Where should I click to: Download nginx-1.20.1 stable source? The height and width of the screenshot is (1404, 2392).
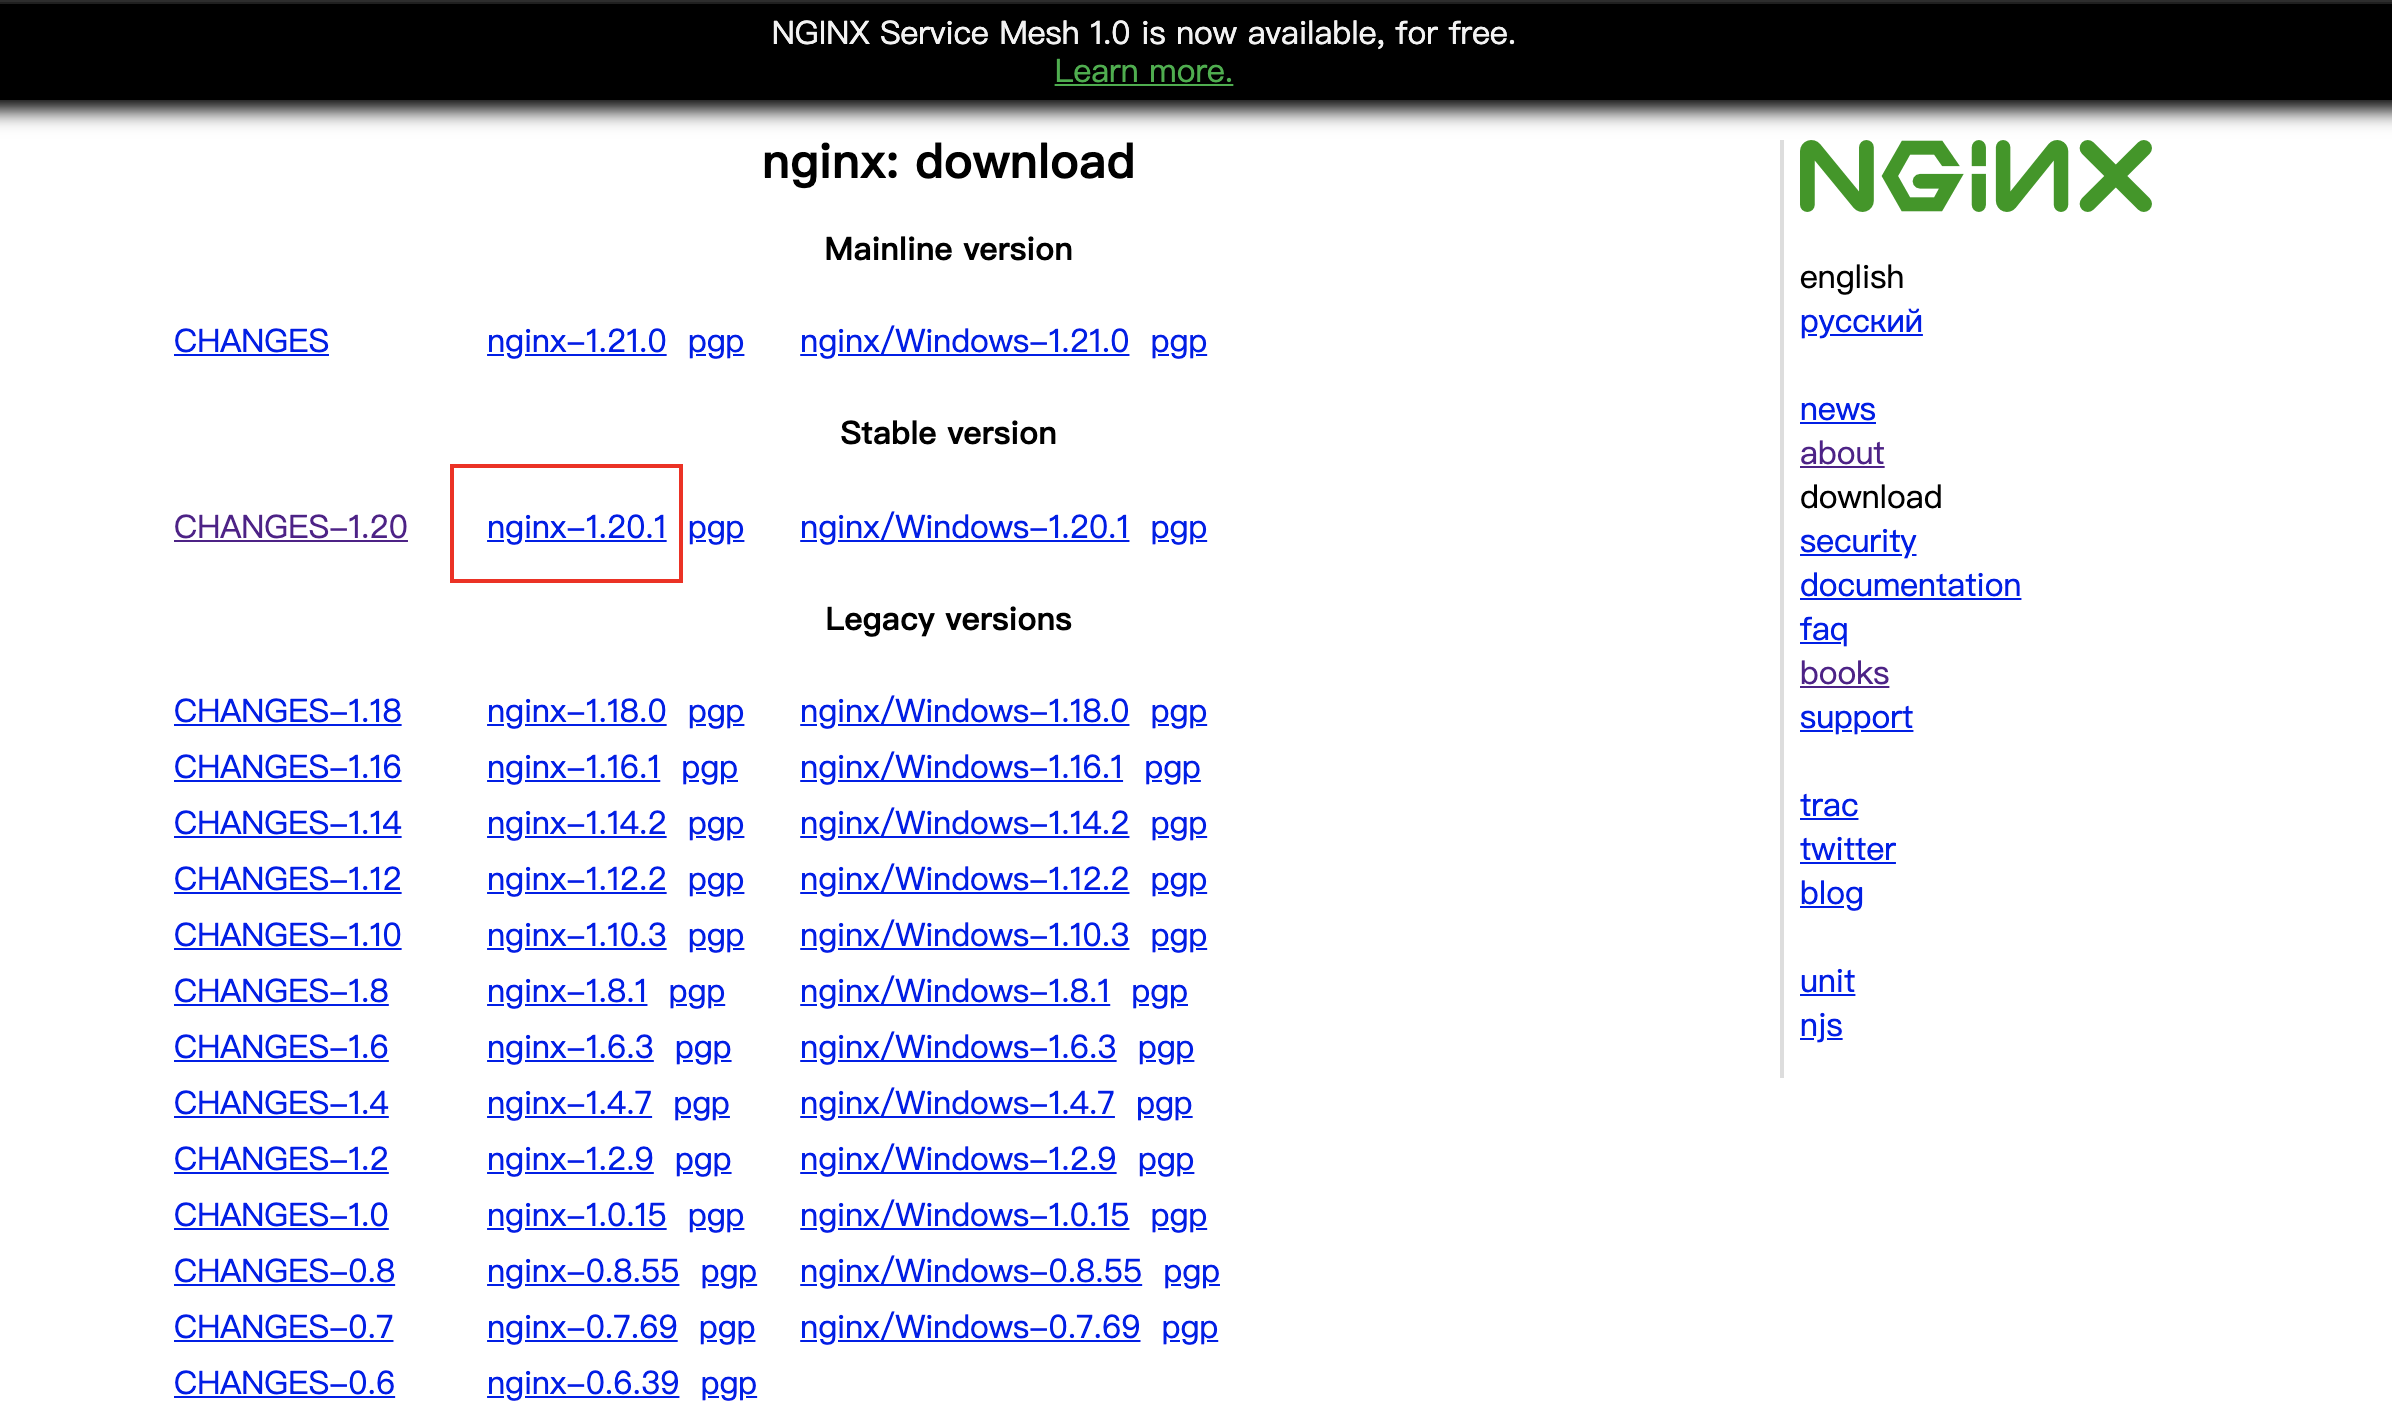pyautogui.click(x=576, y=527)
